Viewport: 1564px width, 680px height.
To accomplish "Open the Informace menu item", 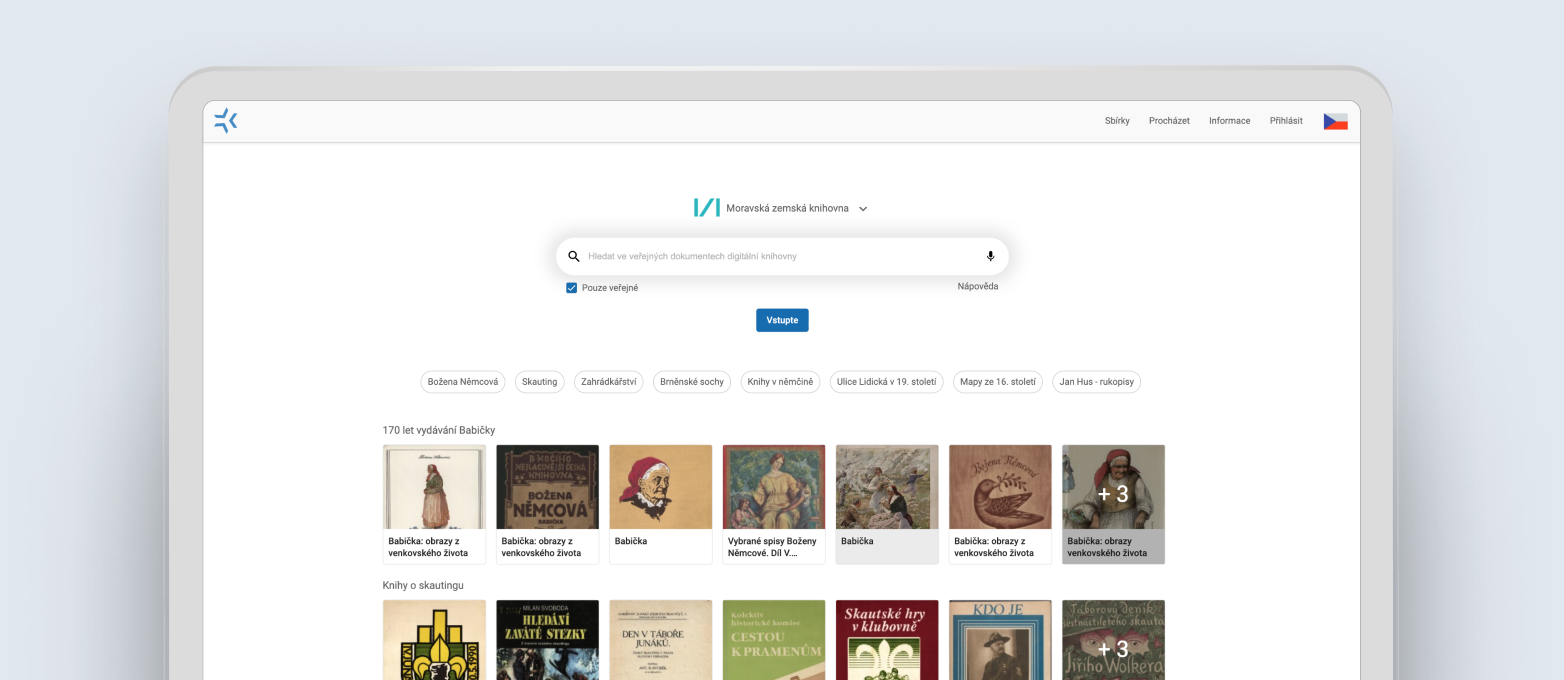I will pyautogui.click(x=1229, y=121).
